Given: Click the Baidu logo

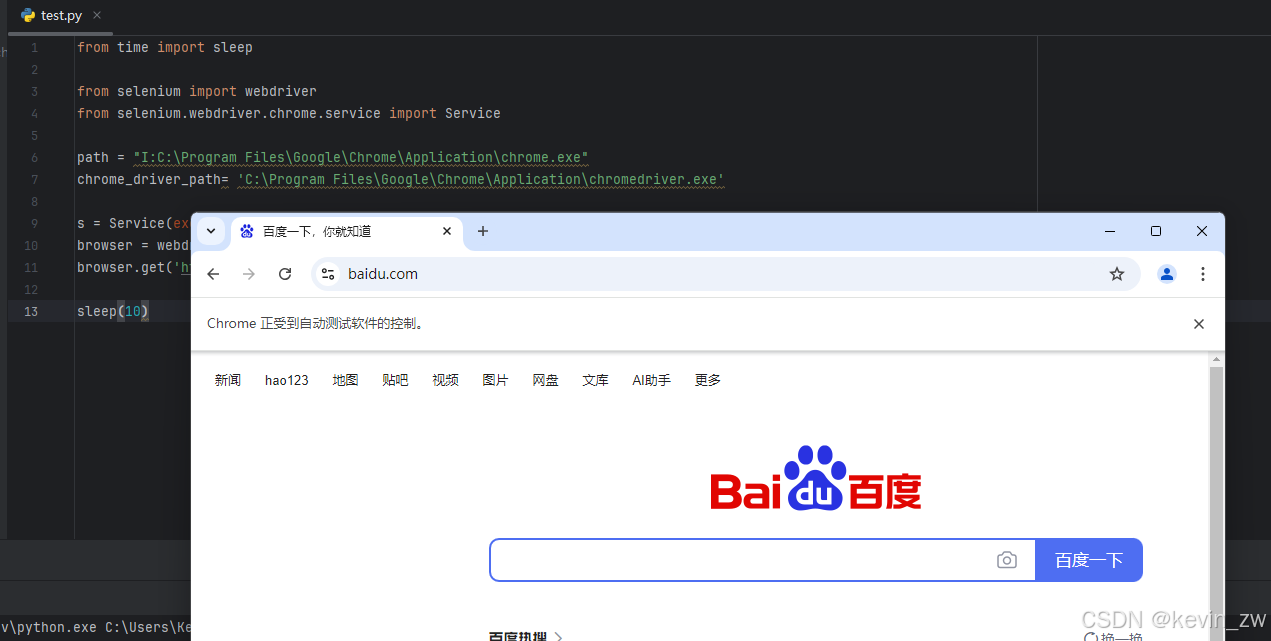Looking at the screenshot, I should click(x=816, y=478).
